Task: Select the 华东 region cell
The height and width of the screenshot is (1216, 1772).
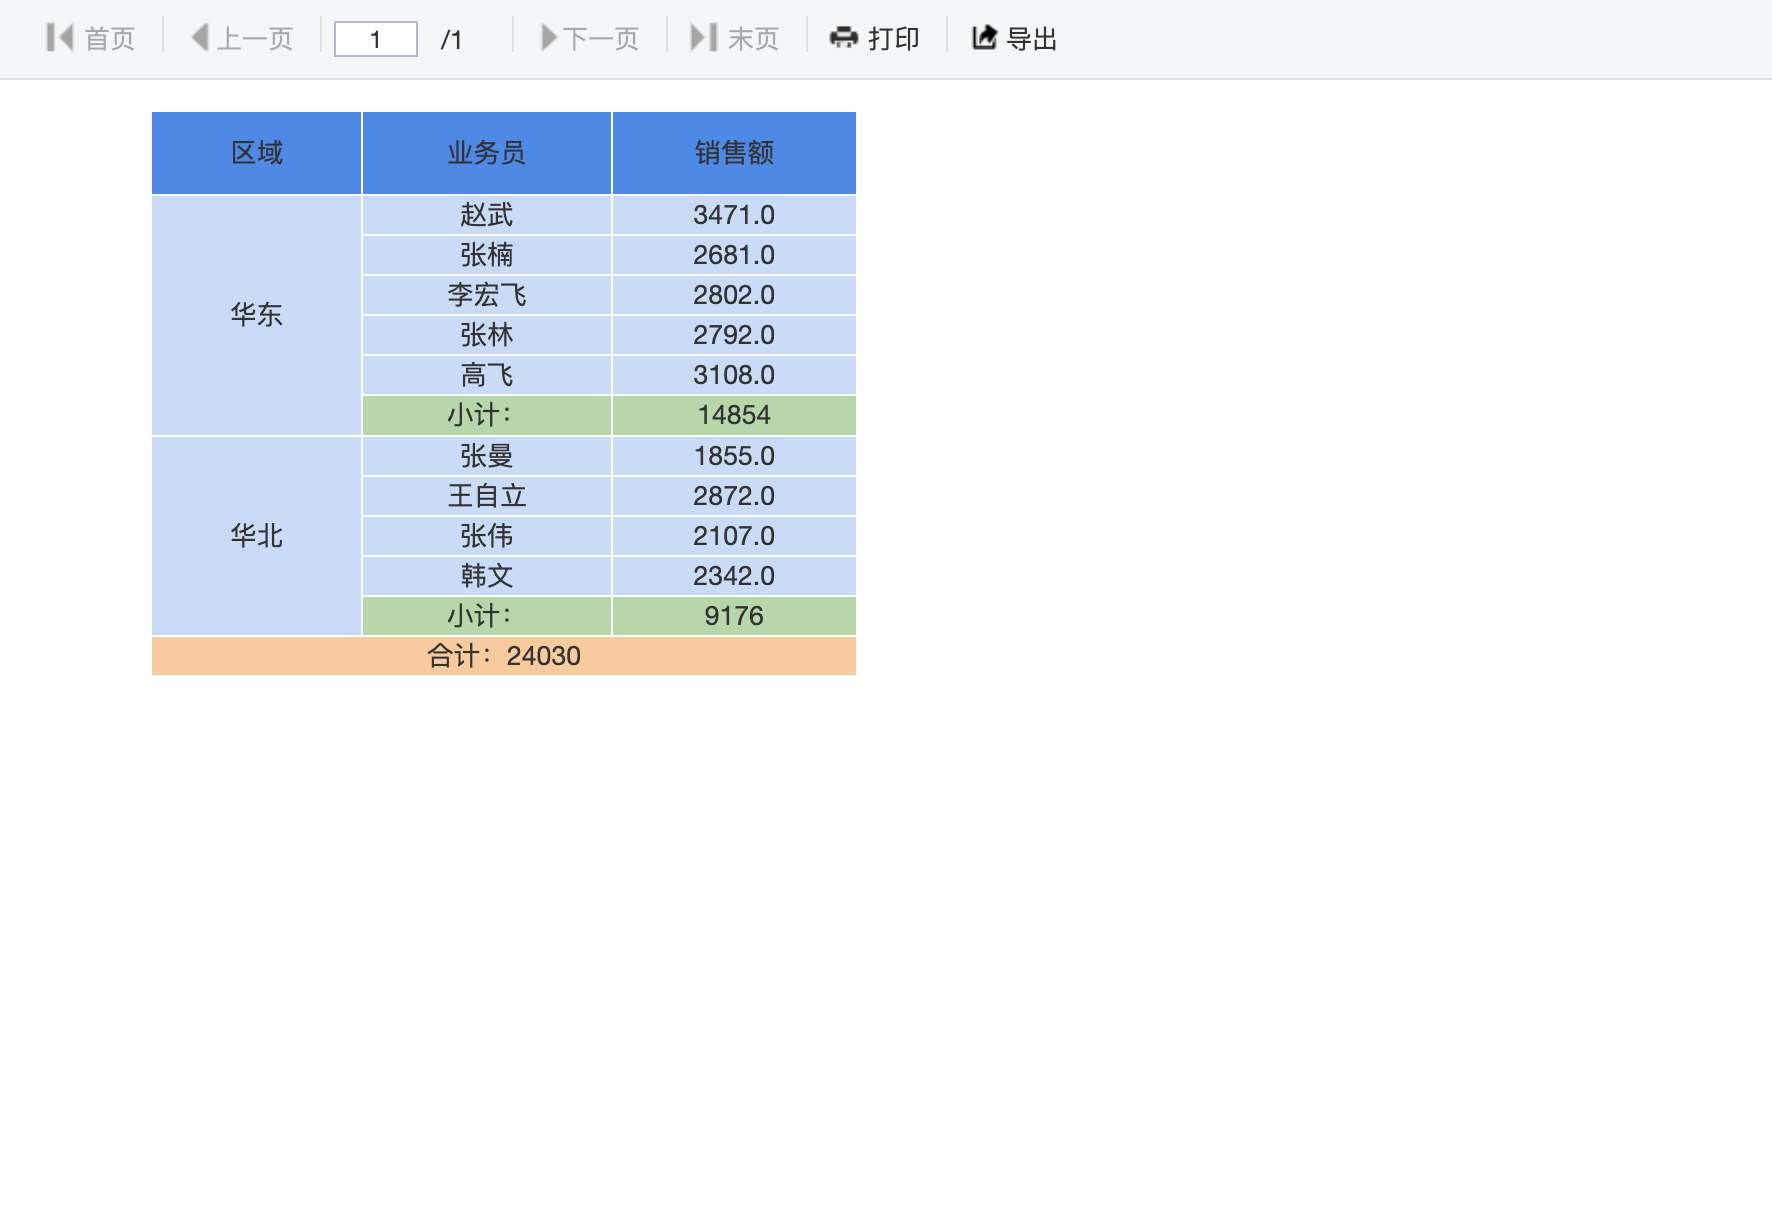Action: 256,315
